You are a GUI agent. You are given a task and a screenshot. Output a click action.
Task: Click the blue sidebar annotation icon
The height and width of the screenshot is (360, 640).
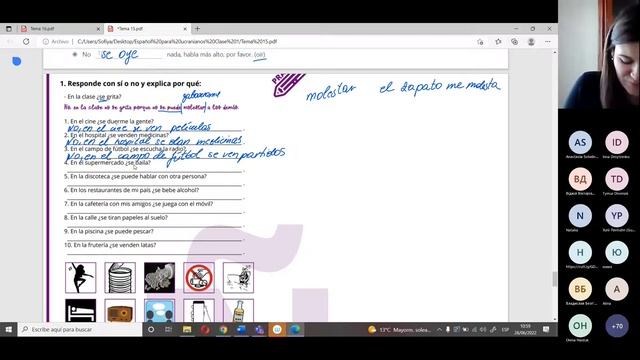17,61
